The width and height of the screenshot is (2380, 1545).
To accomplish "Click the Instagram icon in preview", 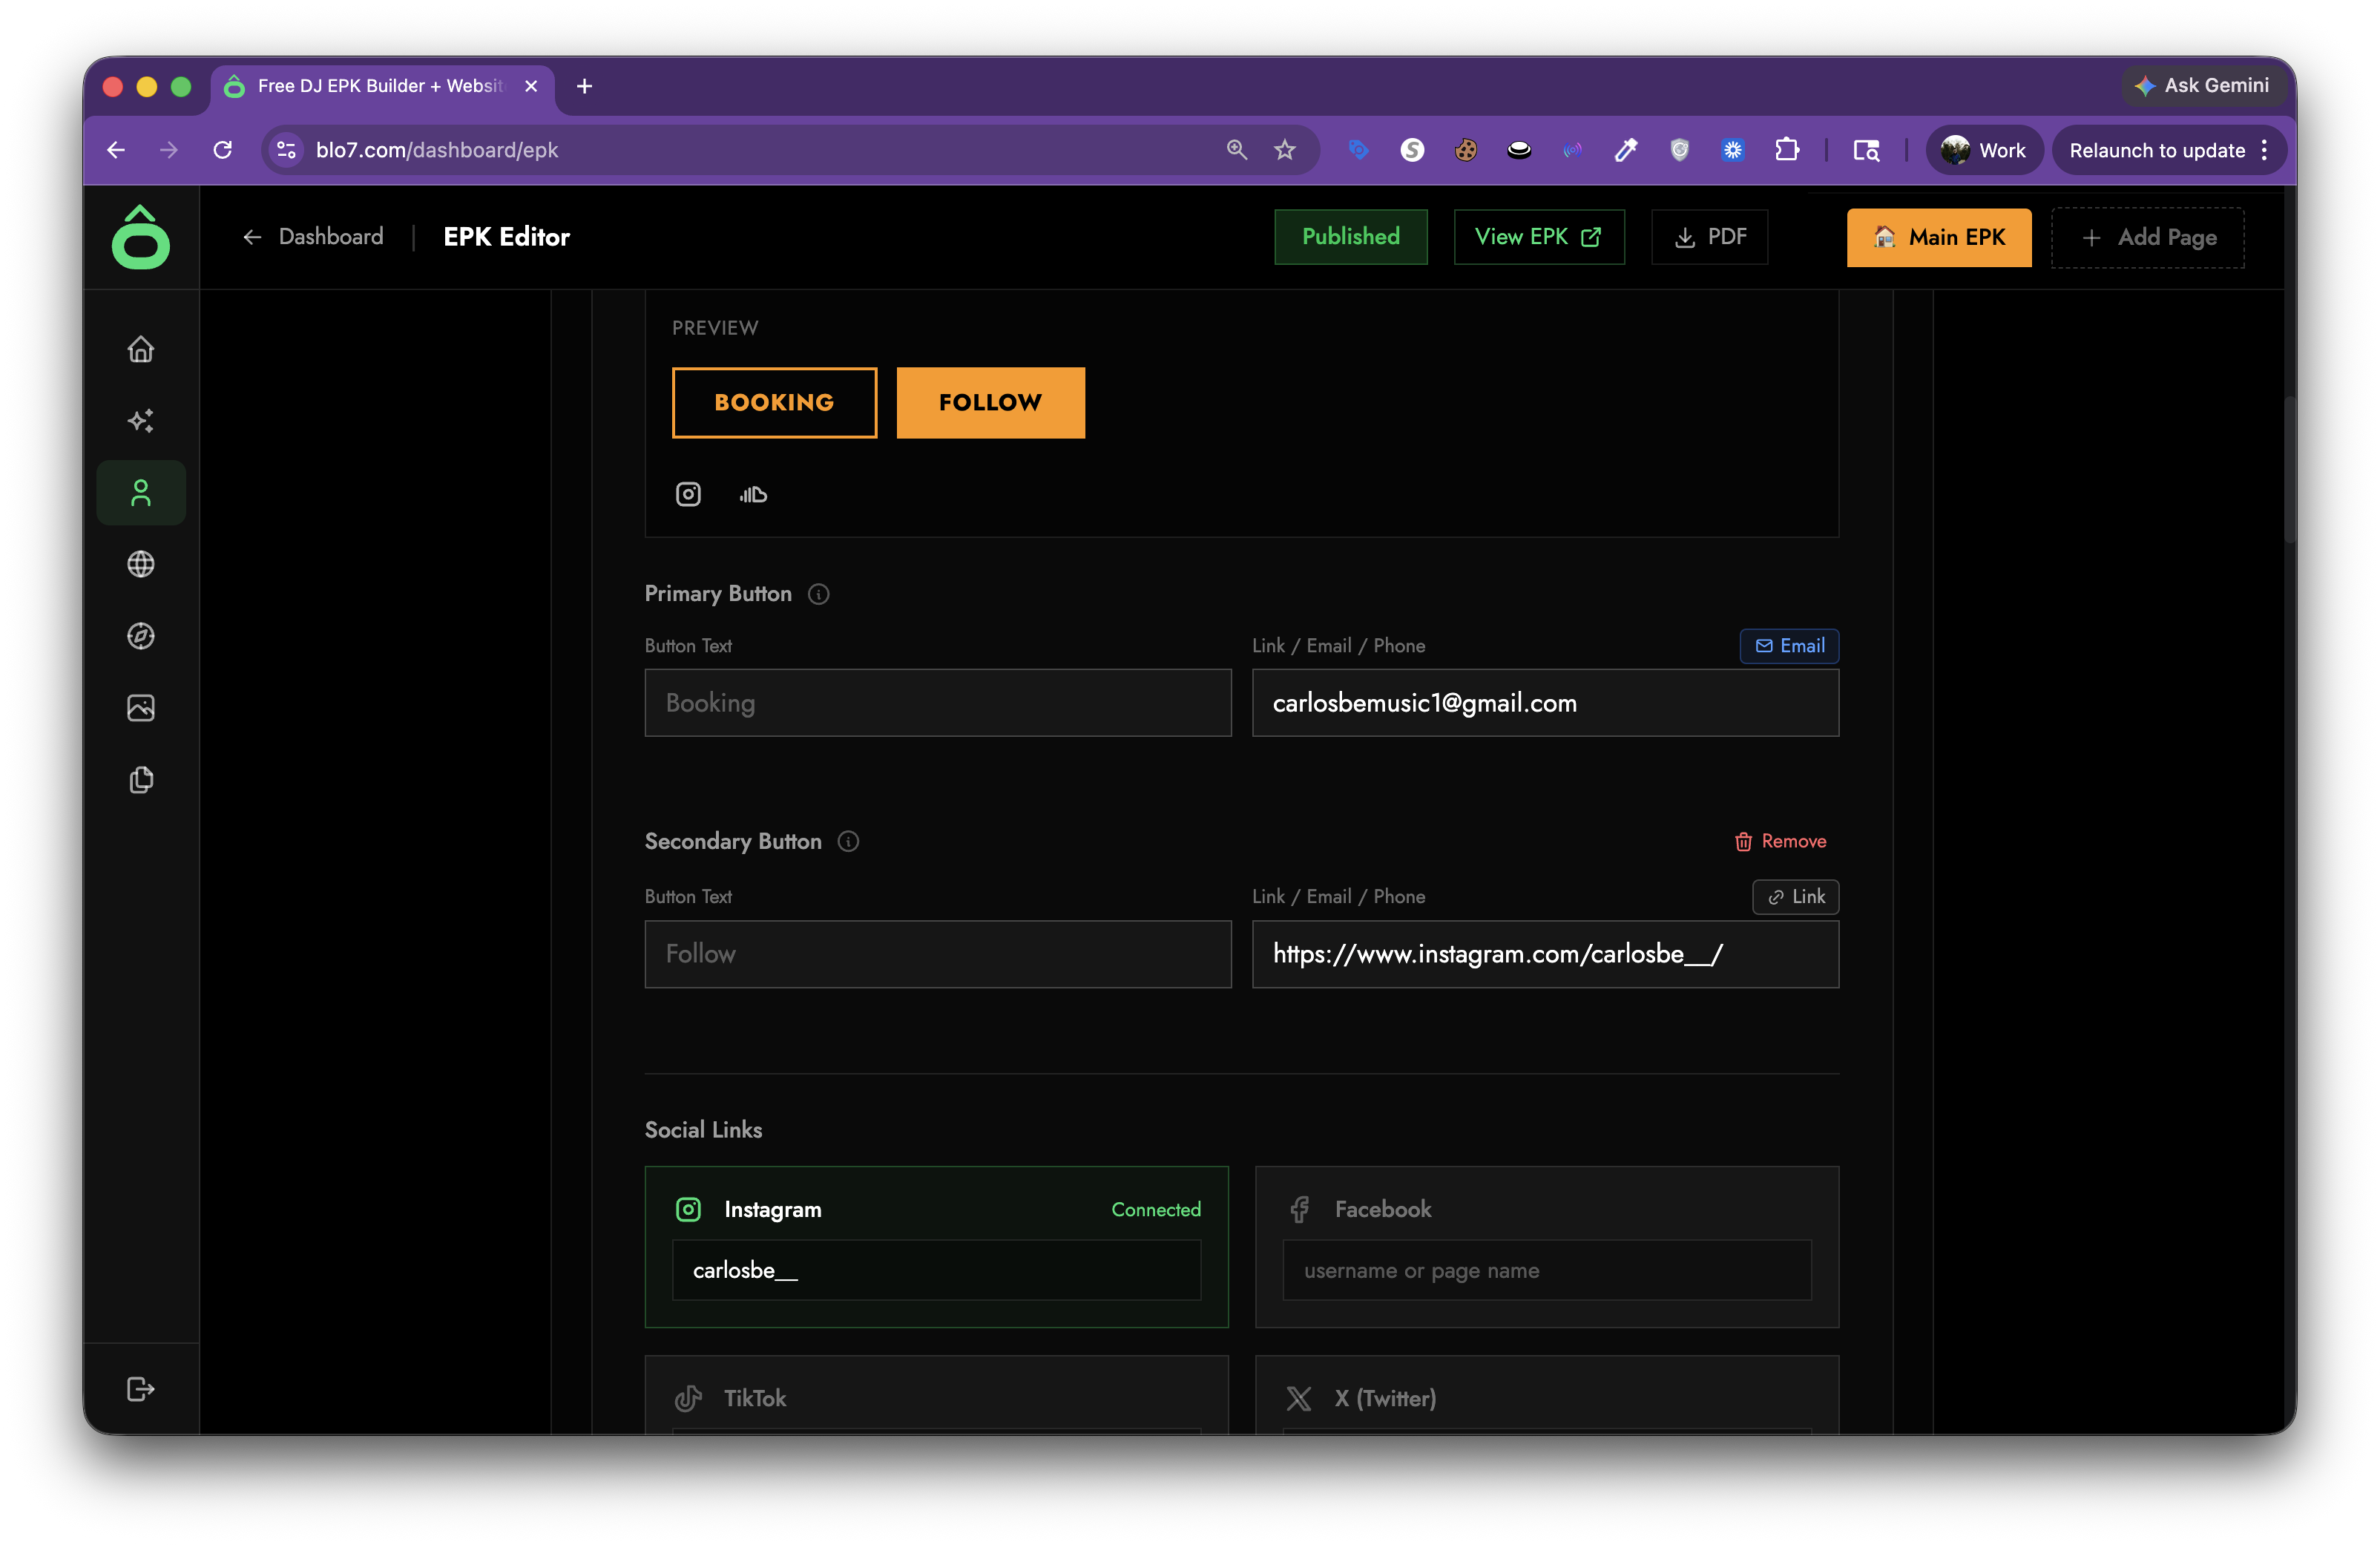I will 688,494.
